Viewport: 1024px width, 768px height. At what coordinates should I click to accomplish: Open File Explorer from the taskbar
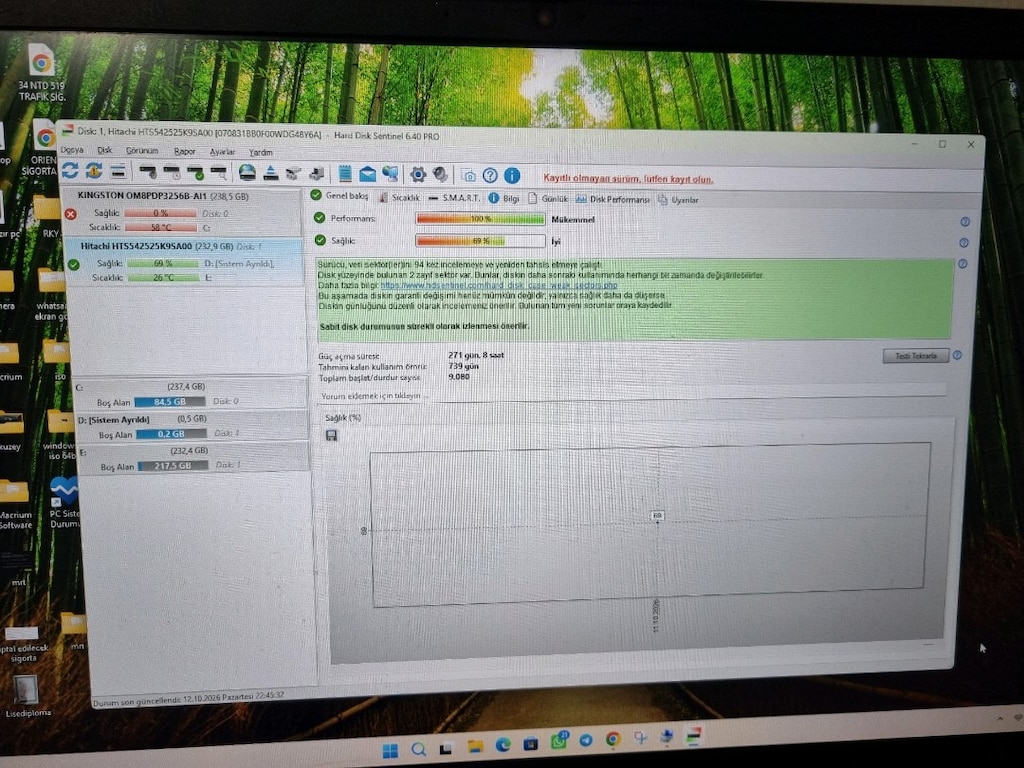coord(475,746)
